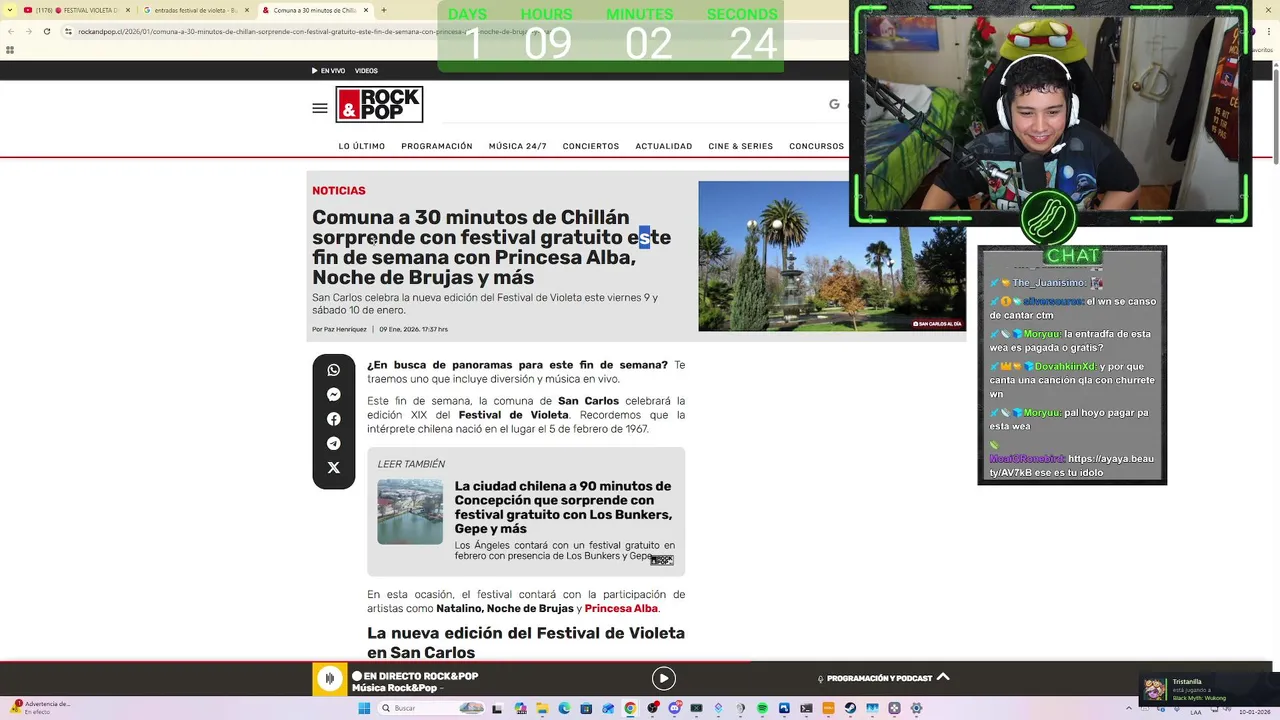Expand the Programación y Podcast panel

pos(943,677)
